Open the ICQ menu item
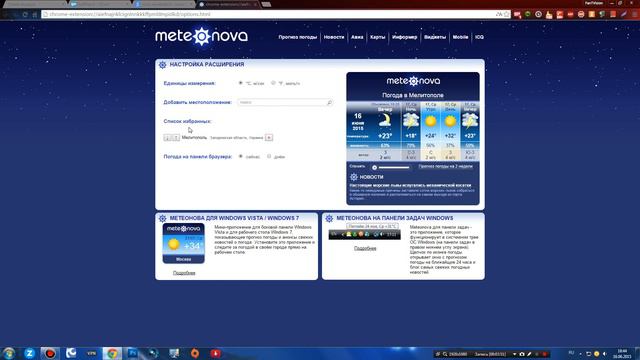 (x=479, y=37)
